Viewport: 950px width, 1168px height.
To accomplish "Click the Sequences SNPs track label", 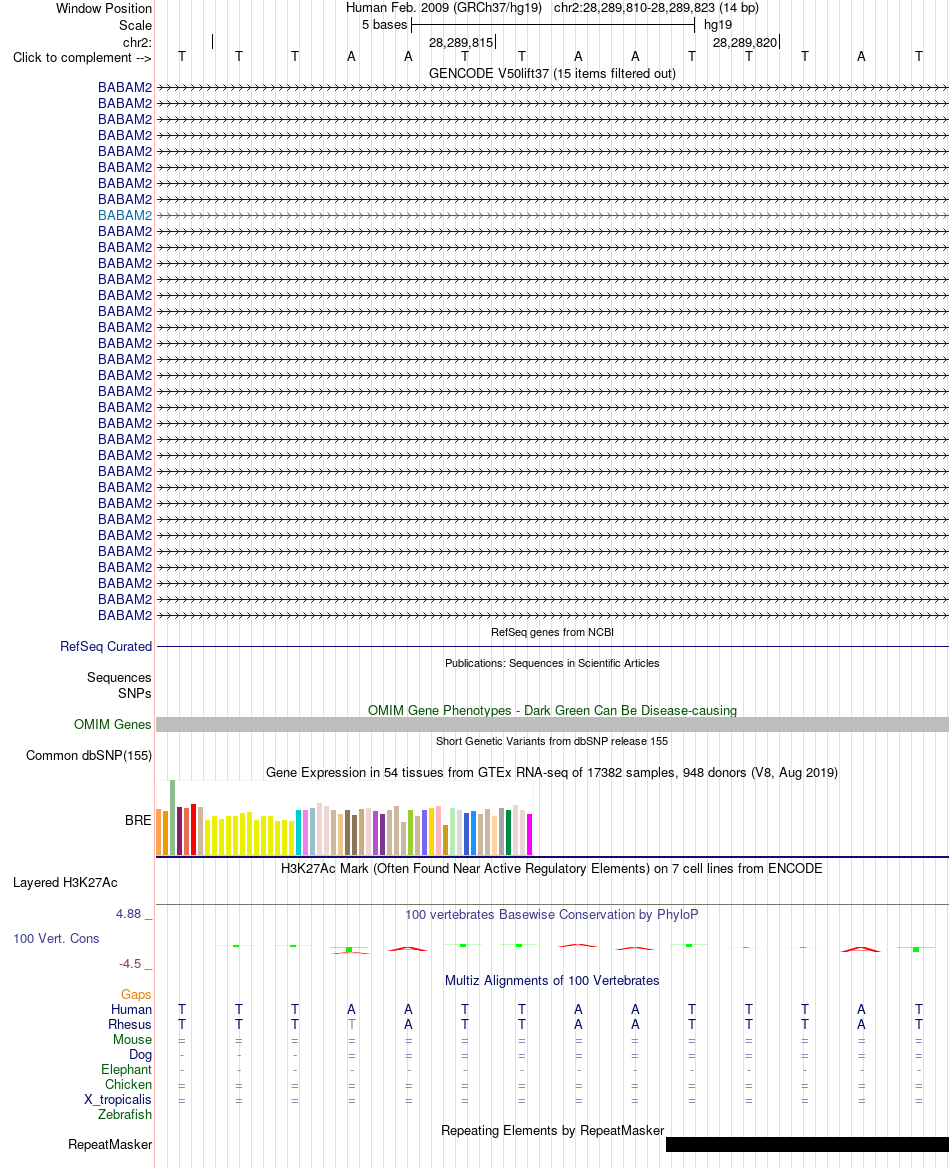I will pos(119,685).
